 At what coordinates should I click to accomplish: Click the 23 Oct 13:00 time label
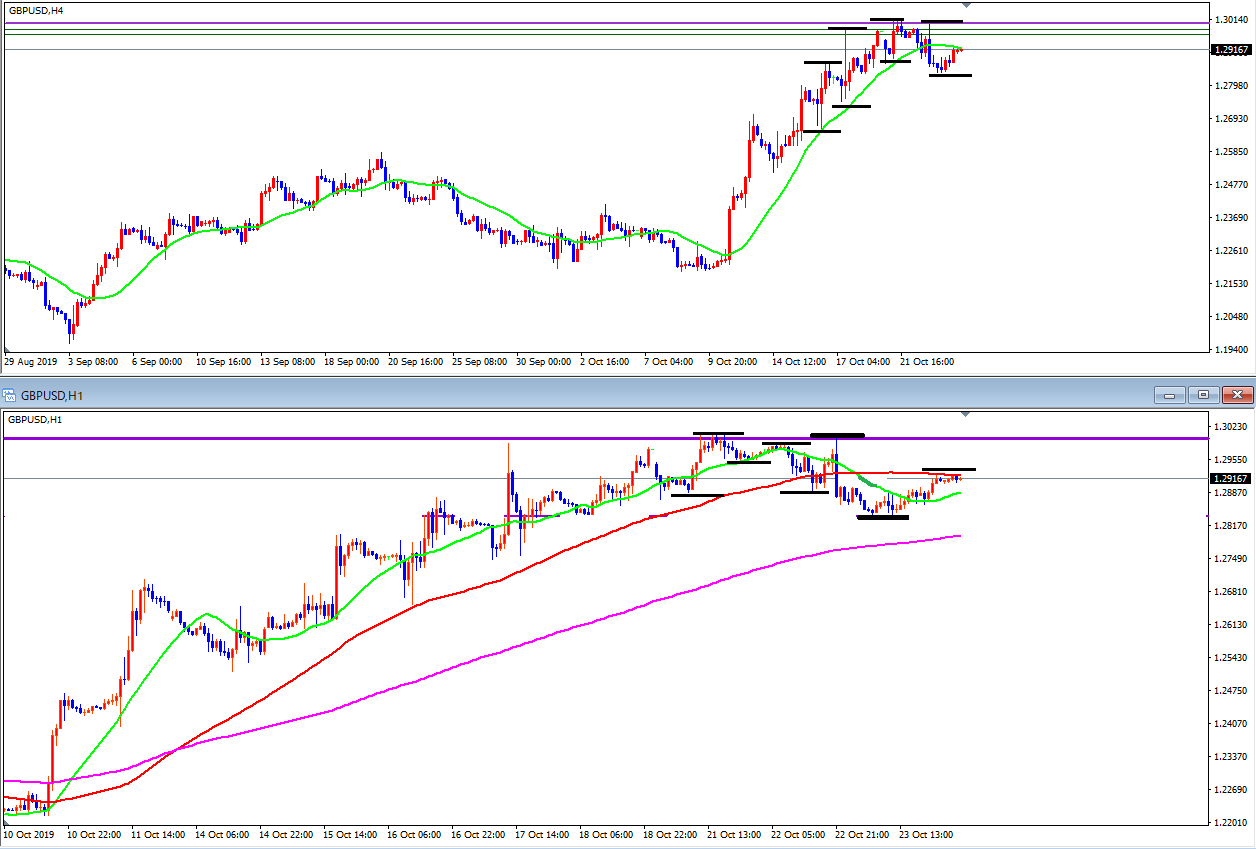pos(927,834)
